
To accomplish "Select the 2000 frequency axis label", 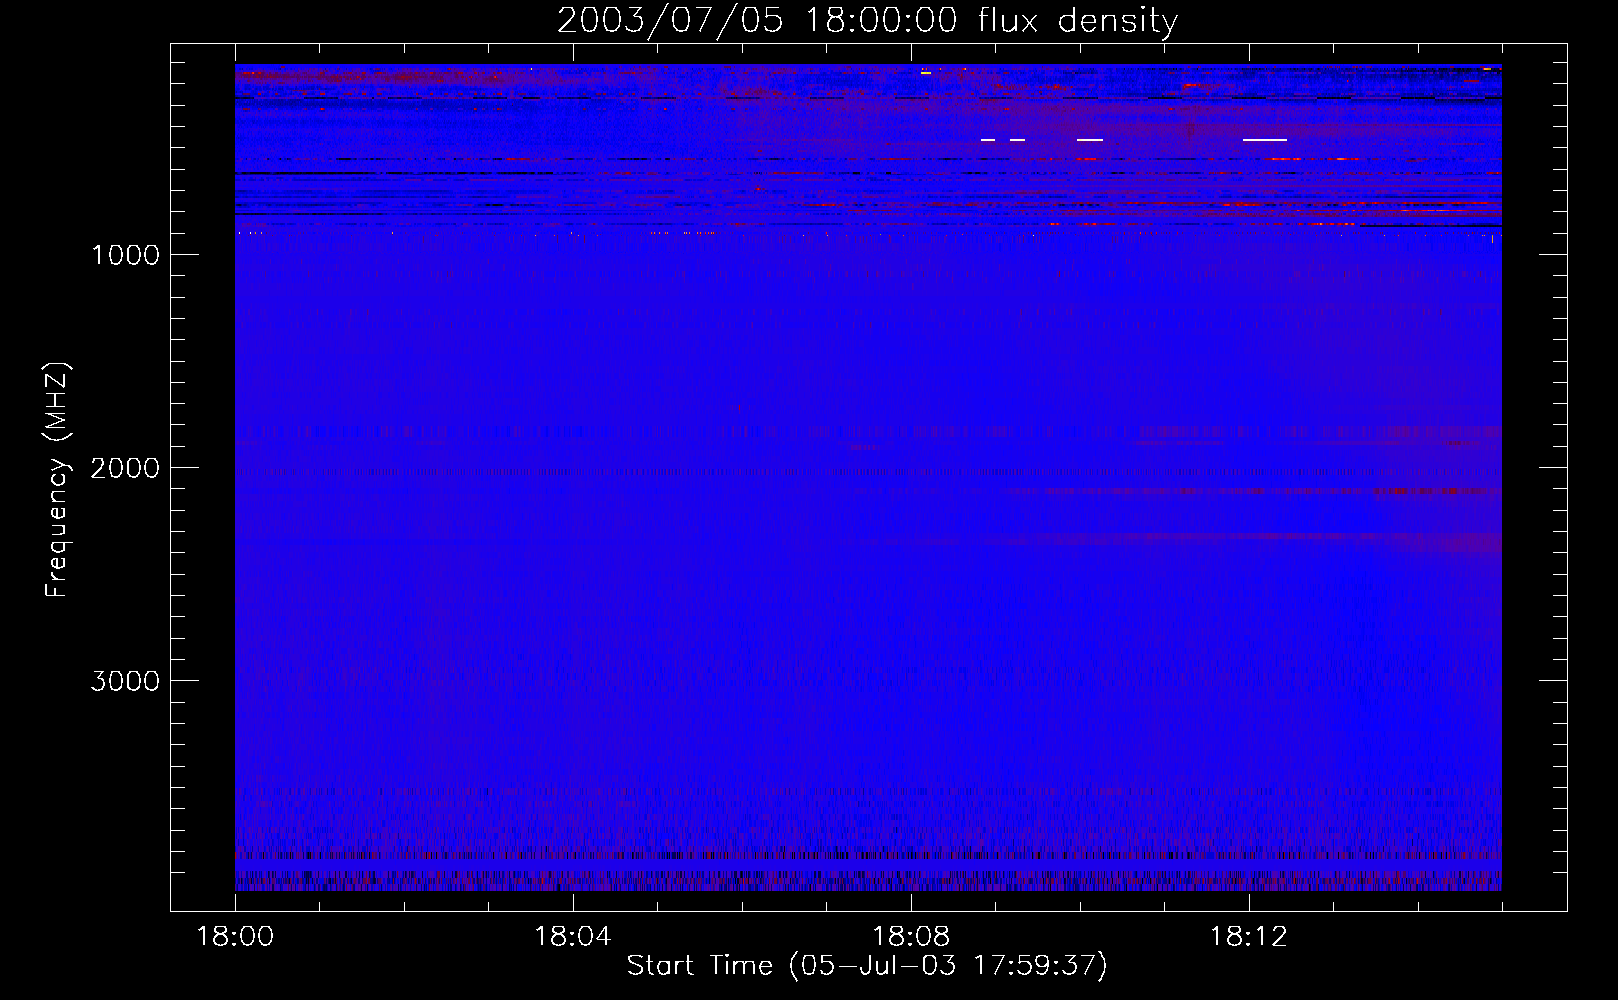I will (x=125, y=468).
